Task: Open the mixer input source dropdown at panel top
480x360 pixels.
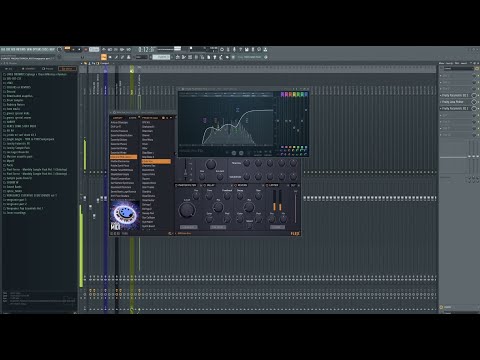Action: 458,68
